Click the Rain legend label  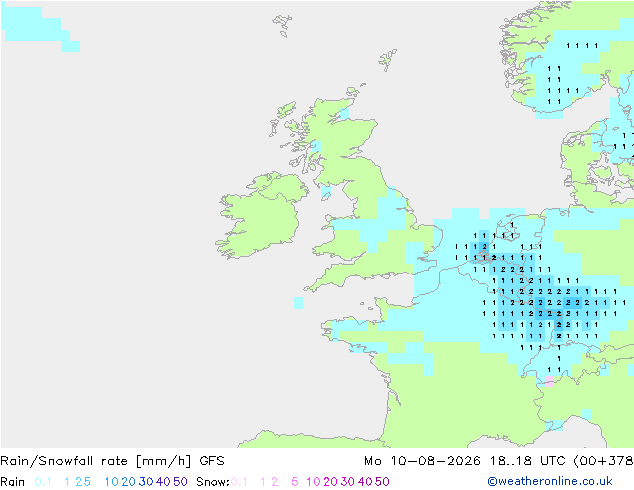click(13, 482)
